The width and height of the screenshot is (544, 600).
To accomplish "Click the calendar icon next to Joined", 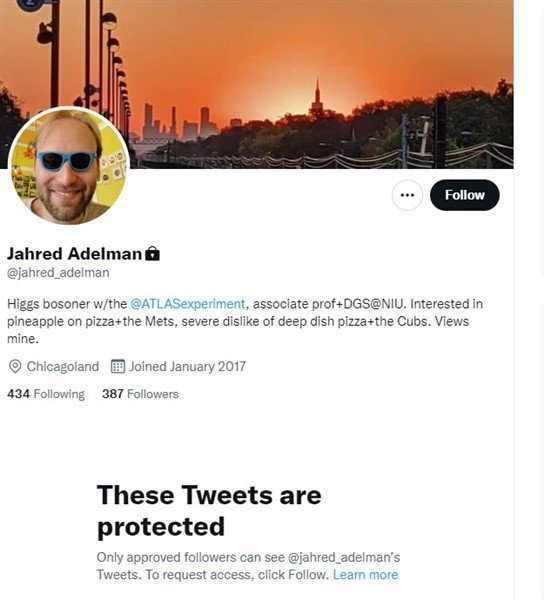I will click(x=118, y=367).
